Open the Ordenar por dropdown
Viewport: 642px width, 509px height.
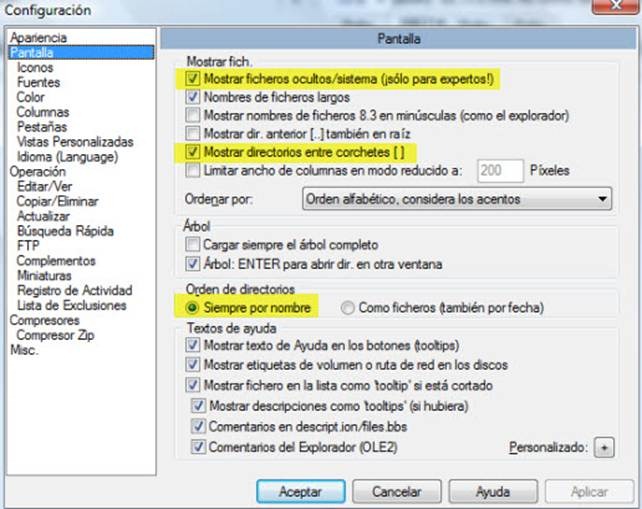(457, 199)
